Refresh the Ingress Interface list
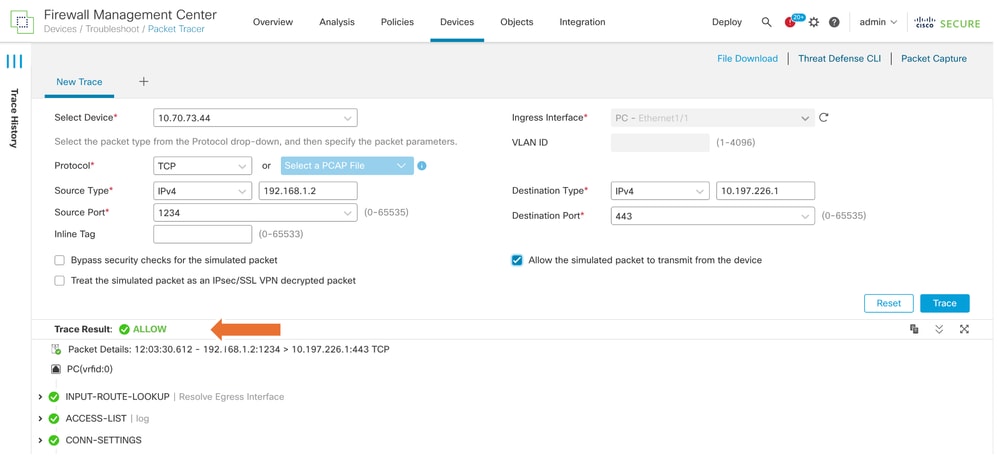The width and height of the screenshot is (998, 475). 824,118
